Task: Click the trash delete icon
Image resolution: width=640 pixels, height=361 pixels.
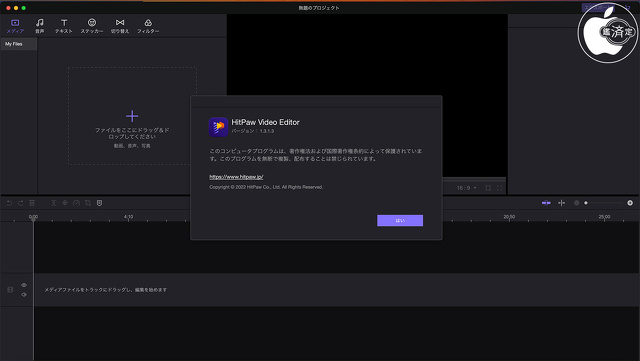Action: pyautogui.click(x=32, y=203)
